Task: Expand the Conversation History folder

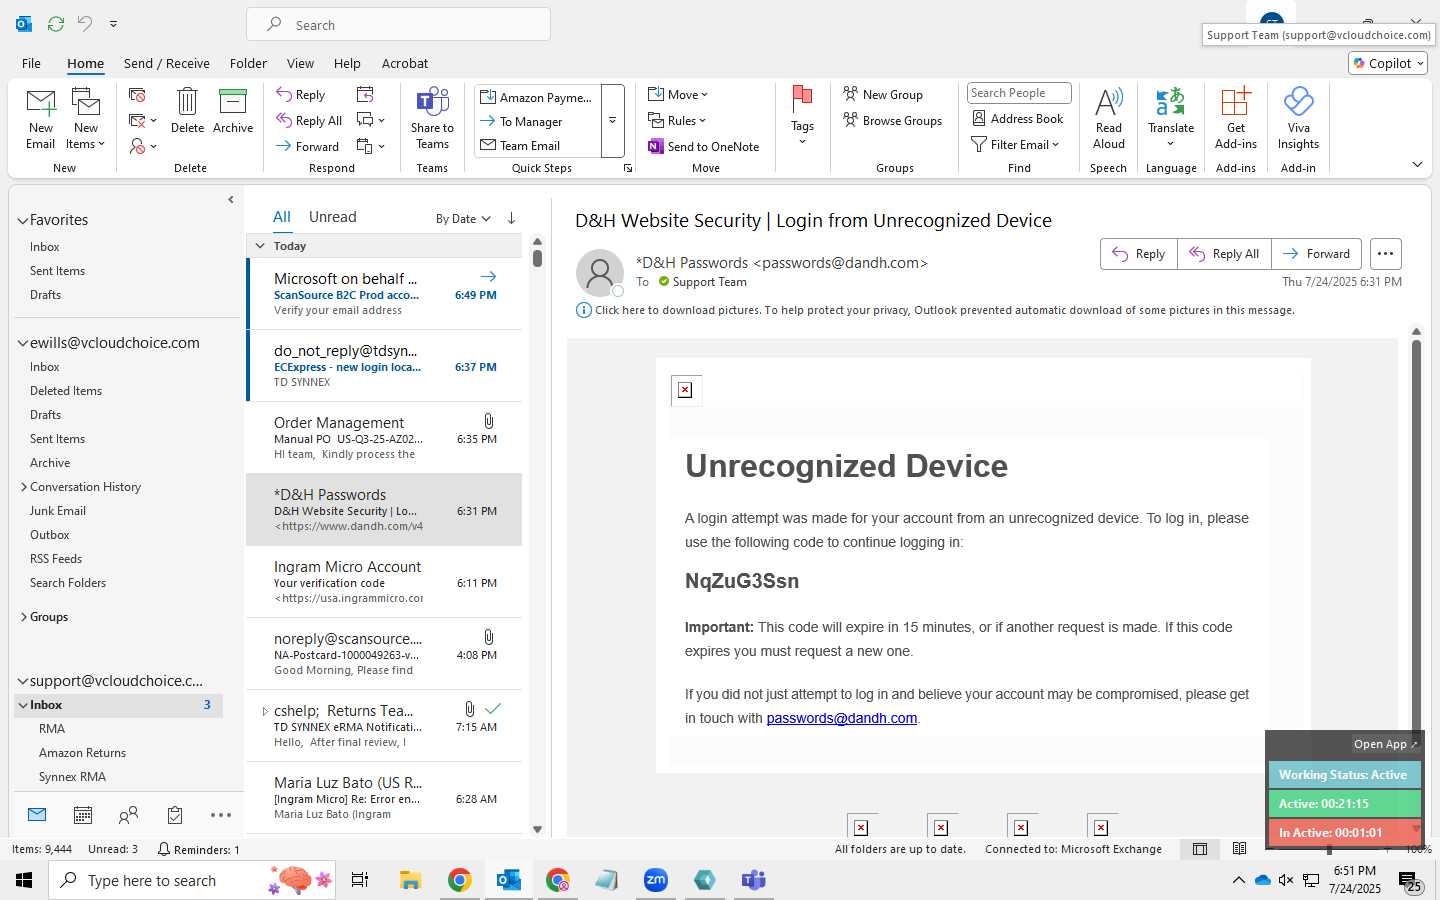Action: pyautogui.click(x=24, y=487)
